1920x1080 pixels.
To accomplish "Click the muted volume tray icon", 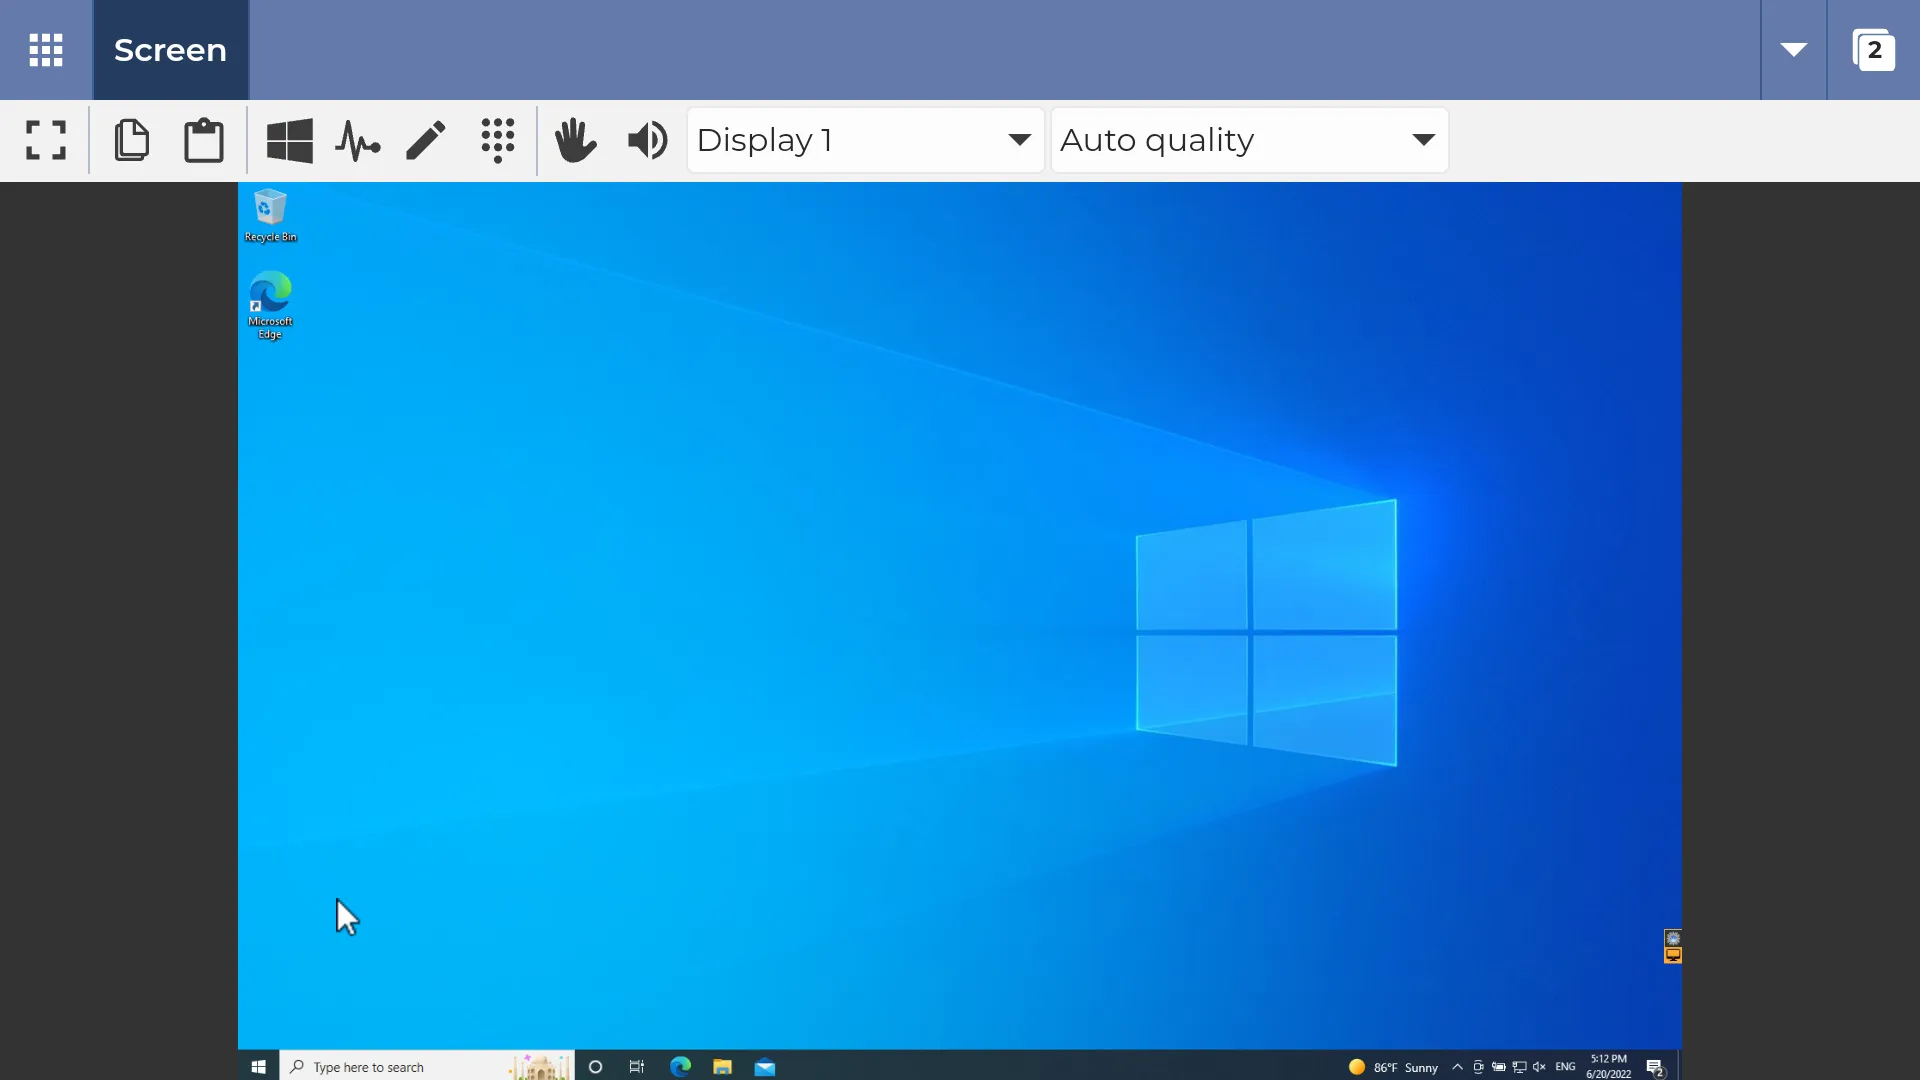I will tap(1539, 1067).
